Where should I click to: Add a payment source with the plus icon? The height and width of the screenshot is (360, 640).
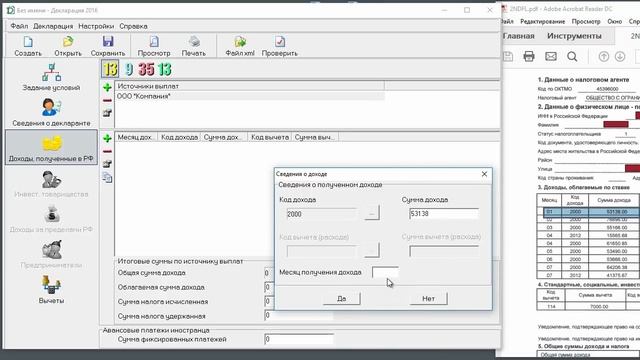pos(107,87)
